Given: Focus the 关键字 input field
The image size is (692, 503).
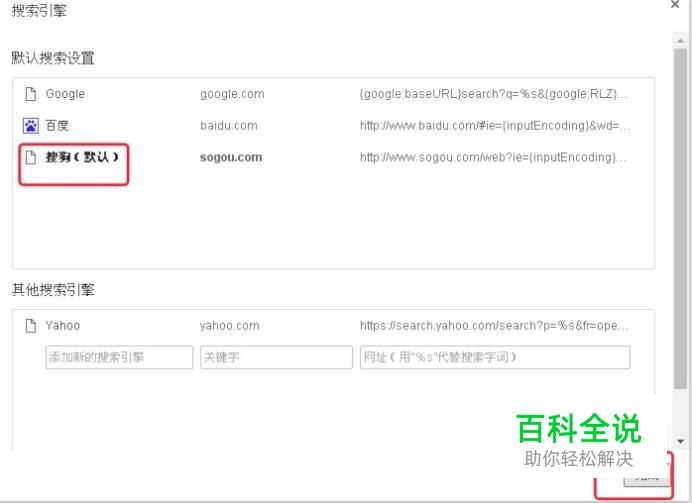Looking at the screenshot, I should [276, 357].
